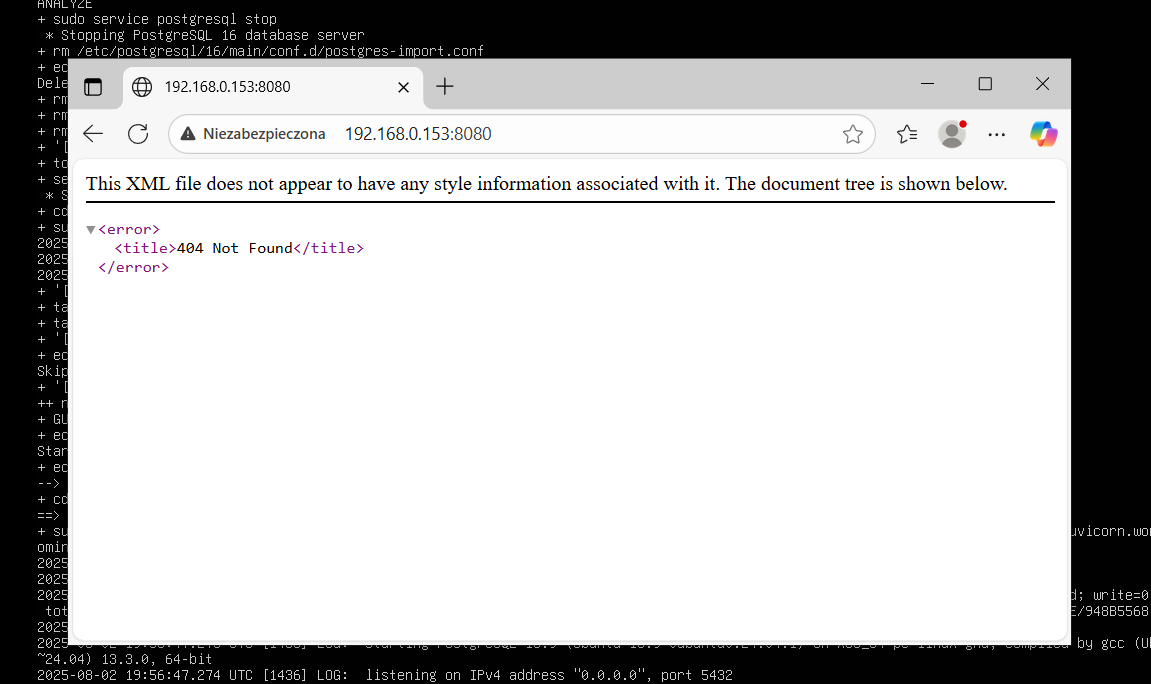This screenshot has height=684, width=1151.
Task: Launch the Copilot sidebar icon
Action: click(1043, 134)
